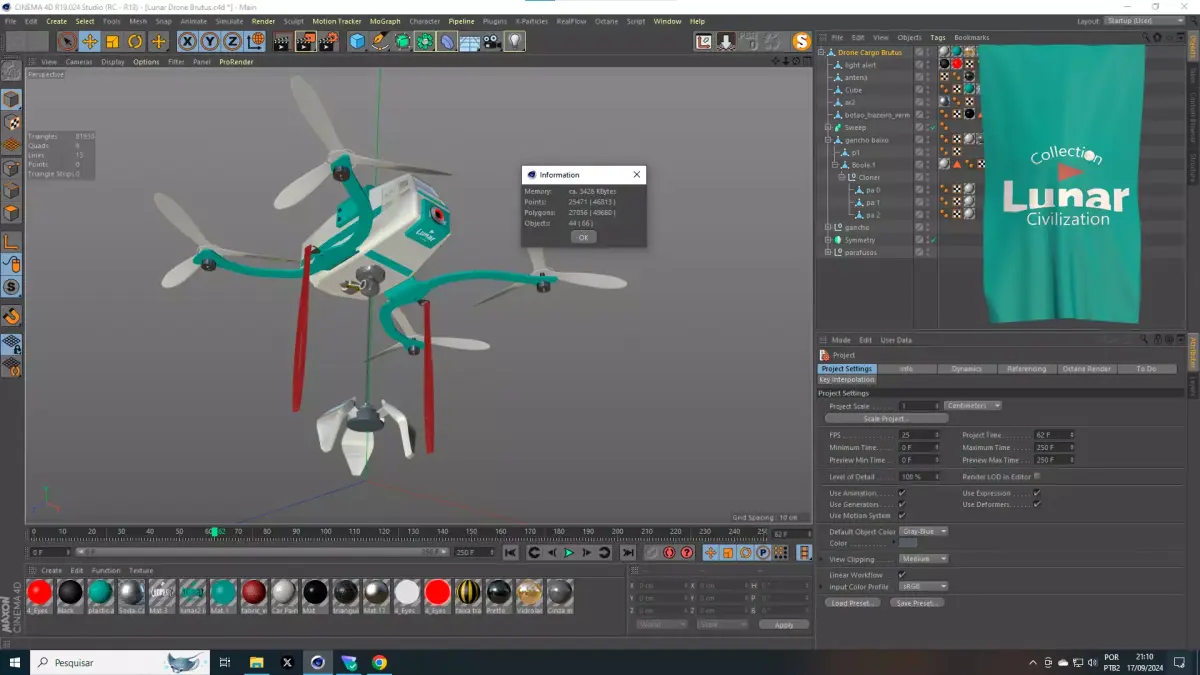Select Texture mode in left palette
Screen dimensions: 1200x675
(11, 123)
